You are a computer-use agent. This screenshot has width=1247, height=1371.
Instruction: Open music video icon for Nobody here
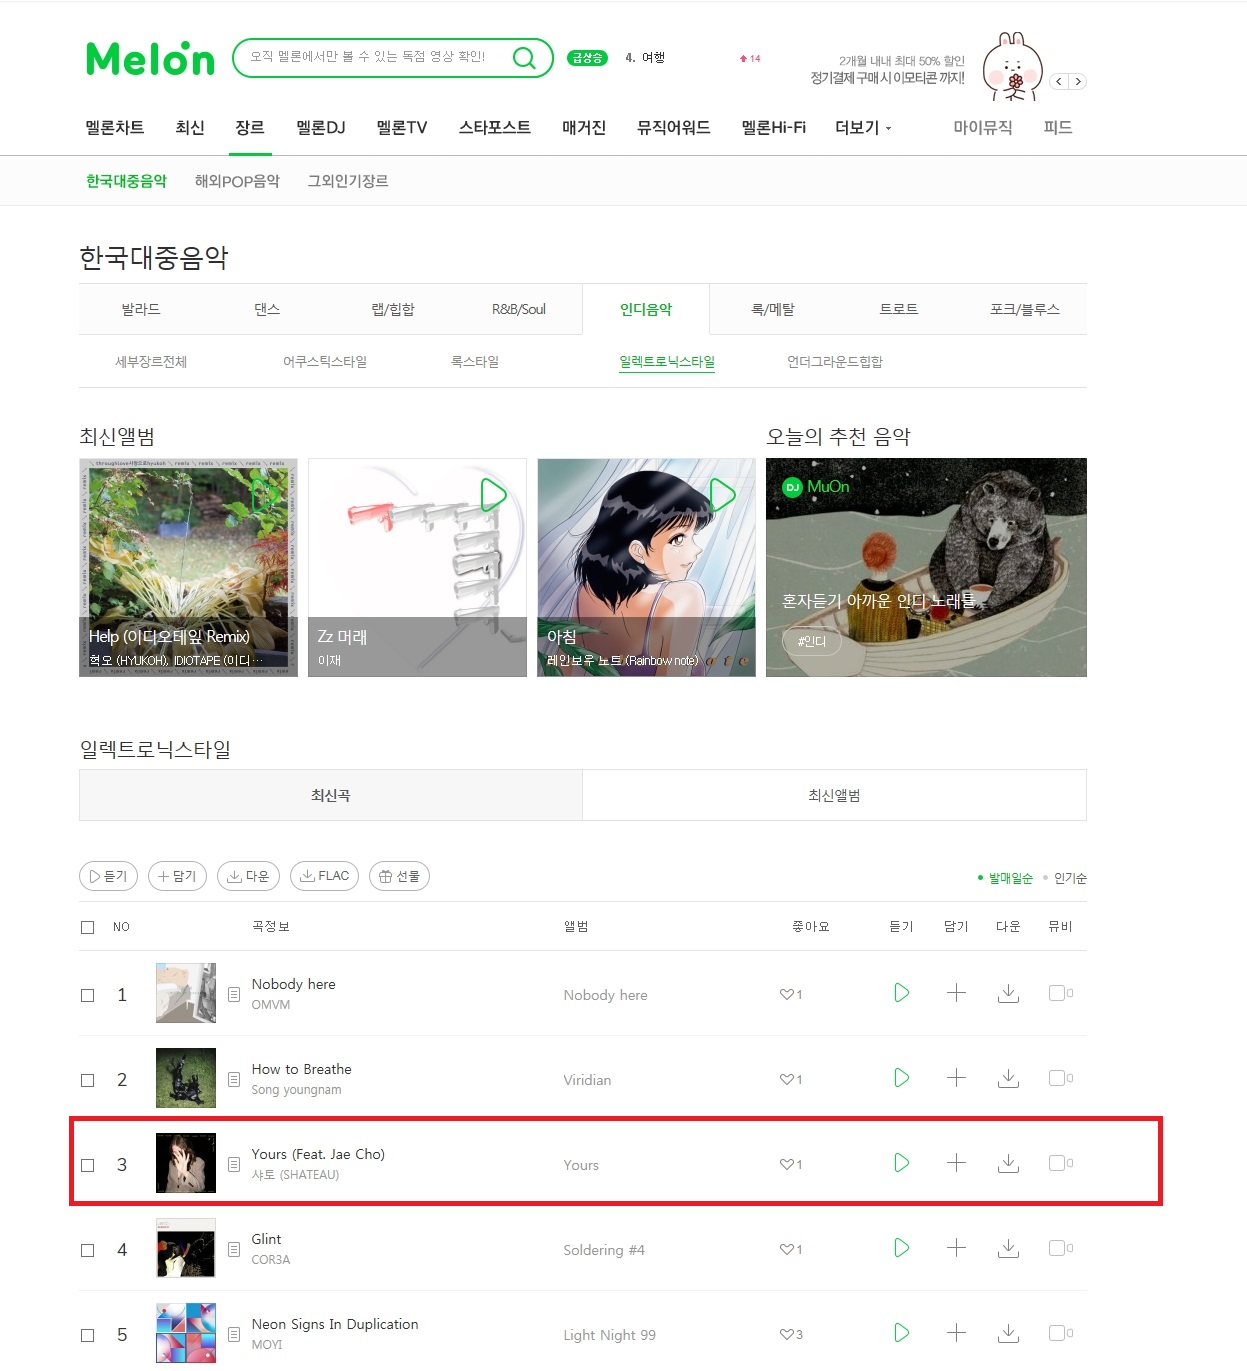pos(1058,993)
